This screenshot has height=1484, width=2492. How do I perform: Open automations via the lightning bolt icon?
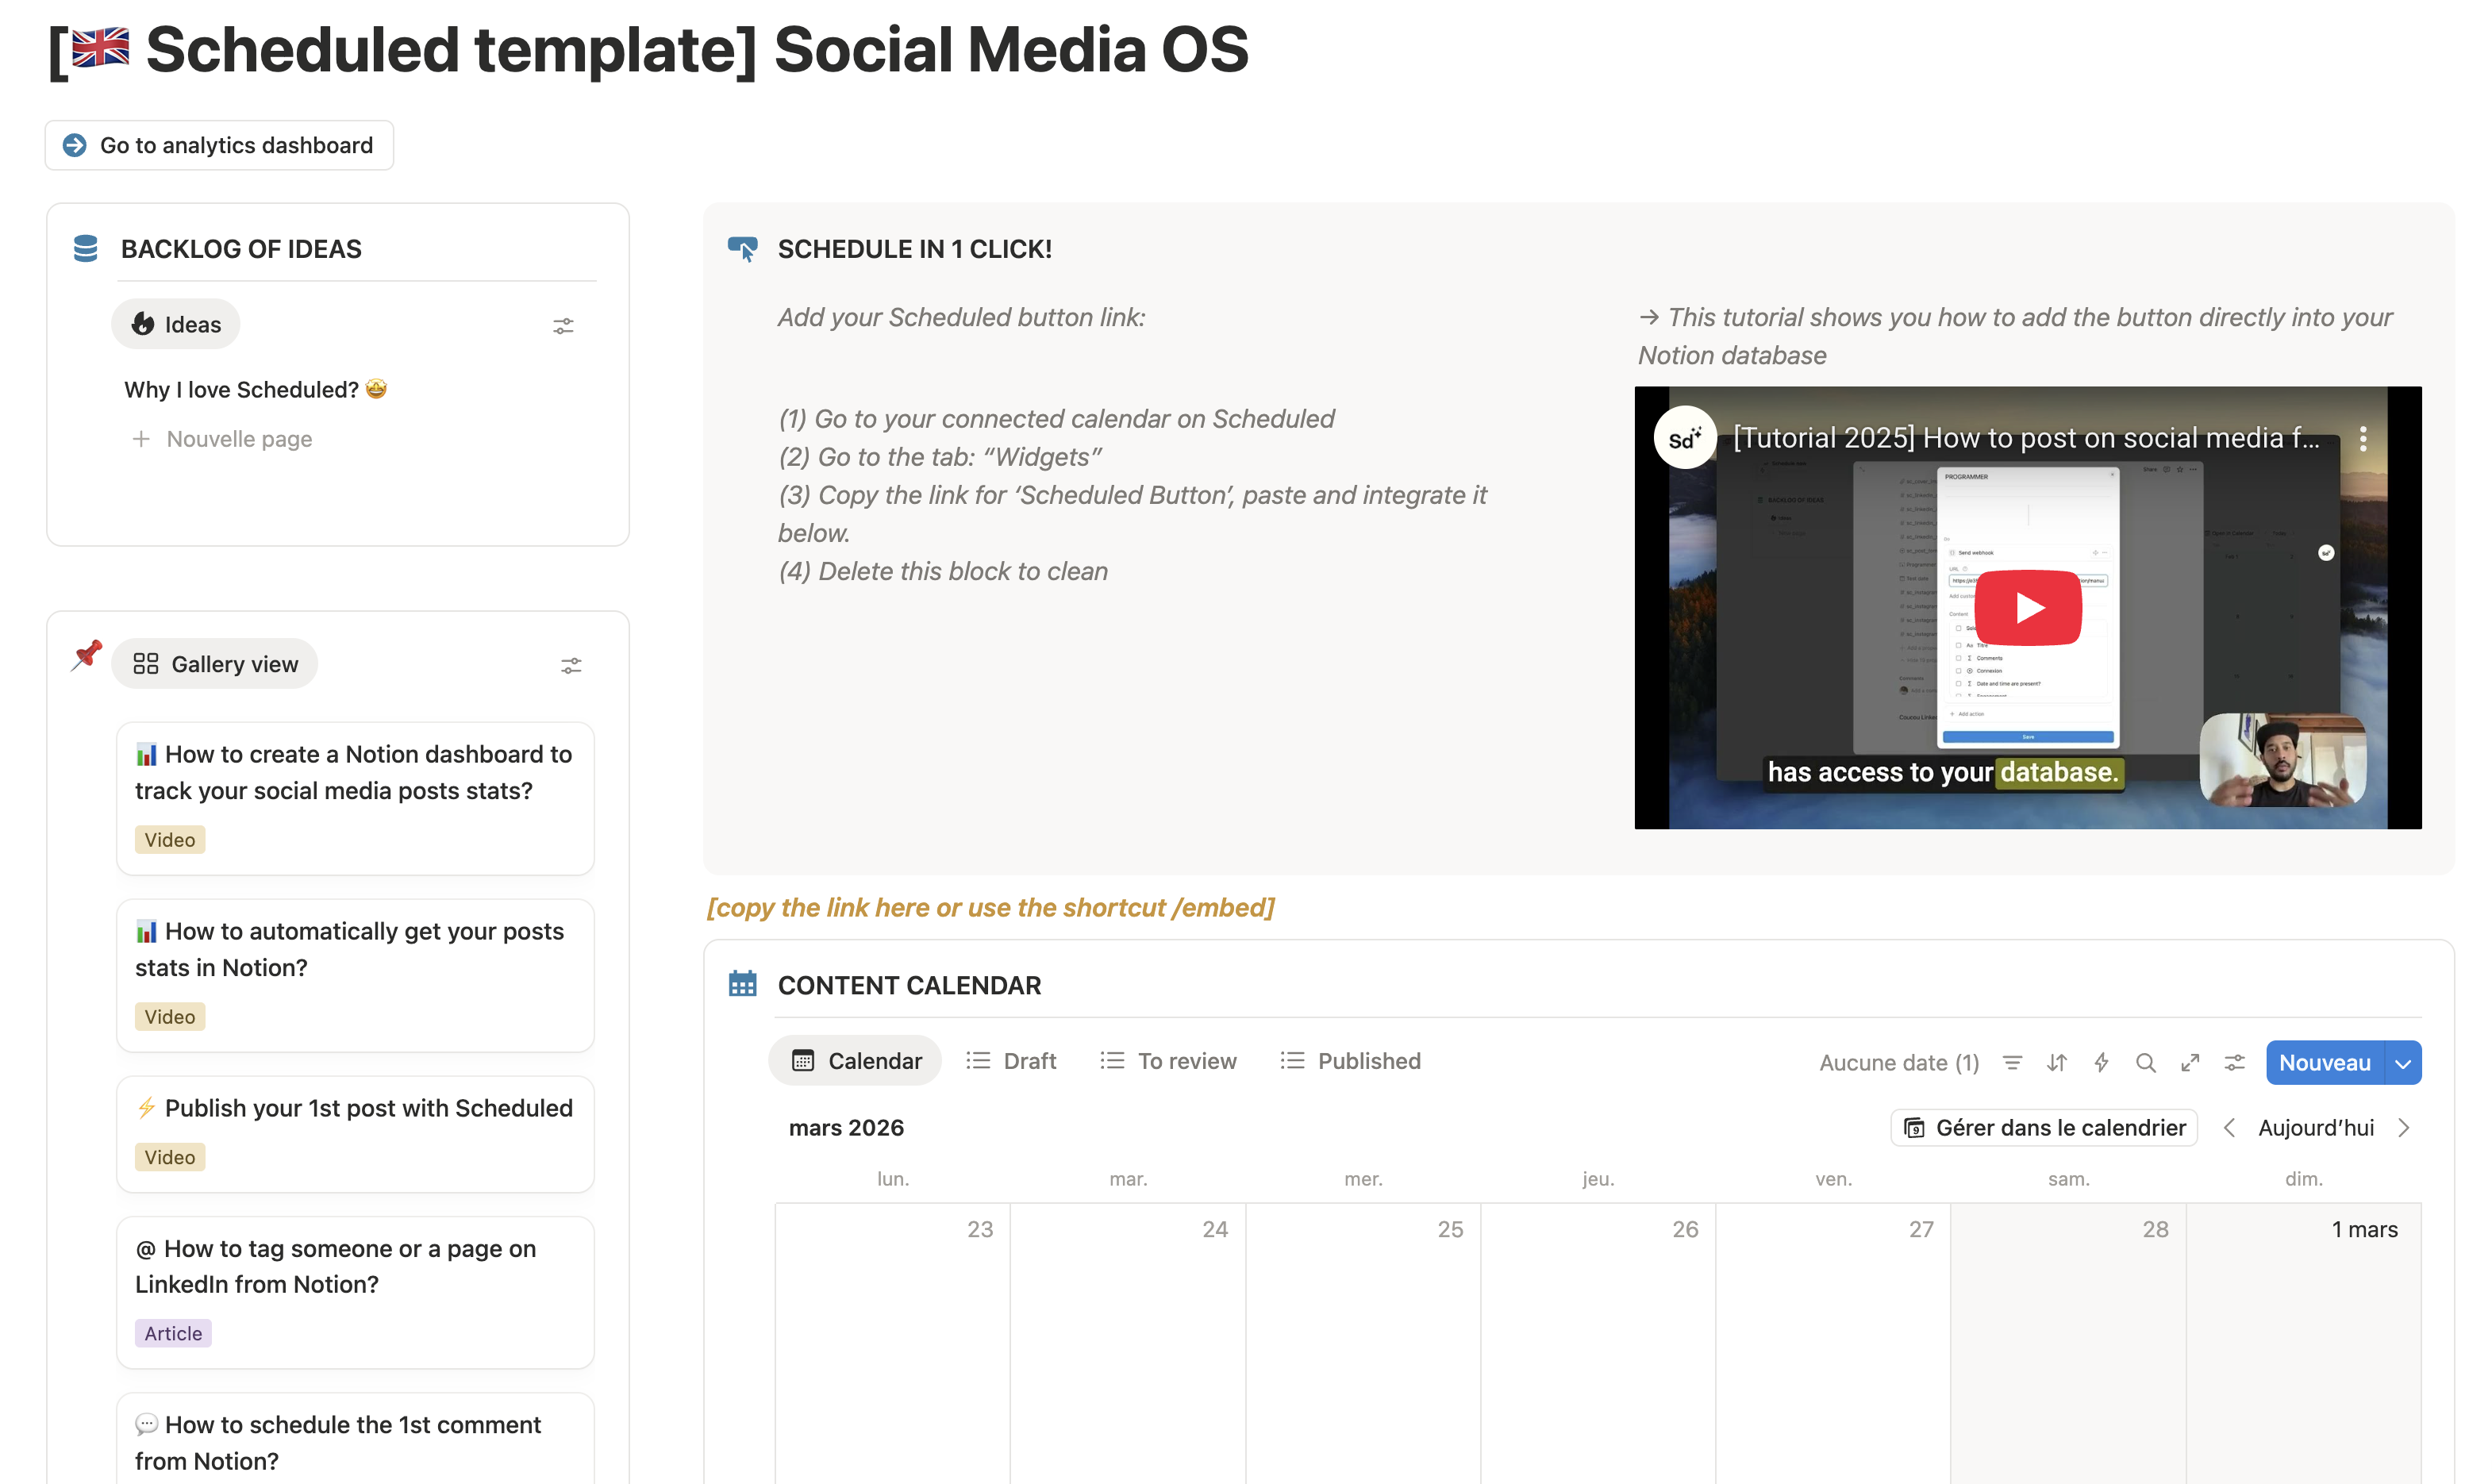click(2101, 1062)
